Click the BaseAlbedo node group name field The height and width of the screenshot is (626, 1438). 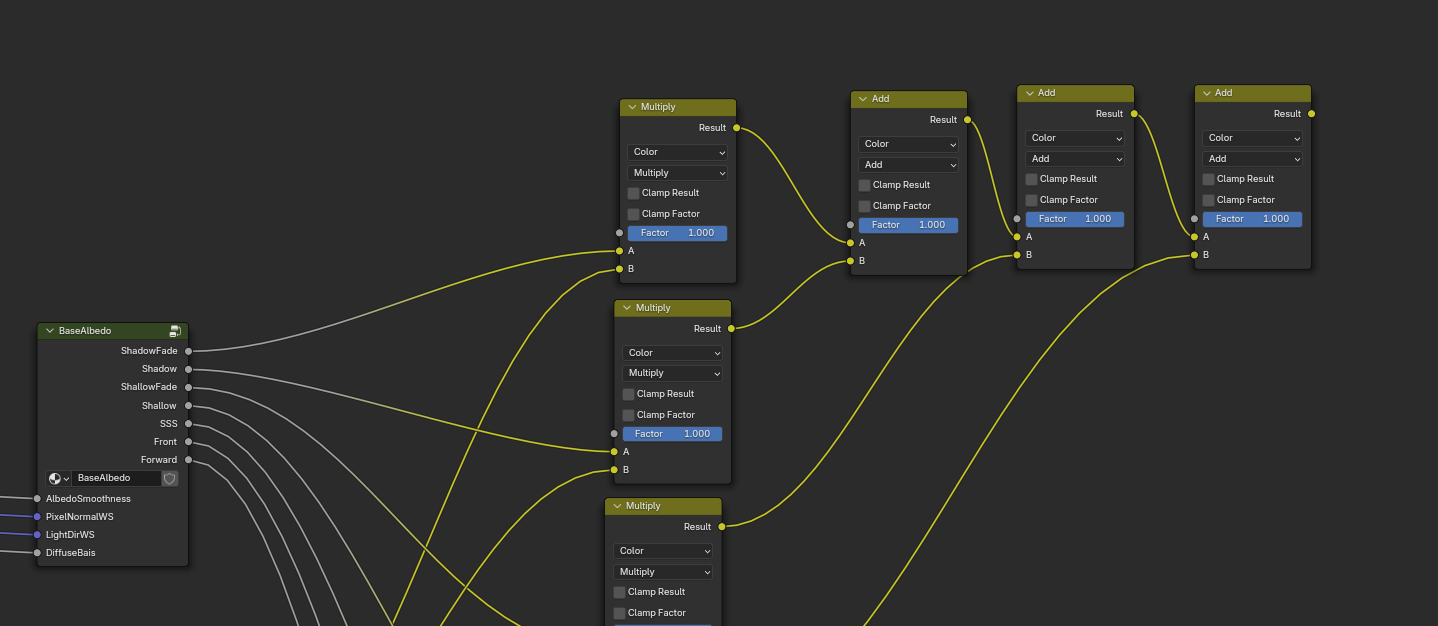pos(116,479)
